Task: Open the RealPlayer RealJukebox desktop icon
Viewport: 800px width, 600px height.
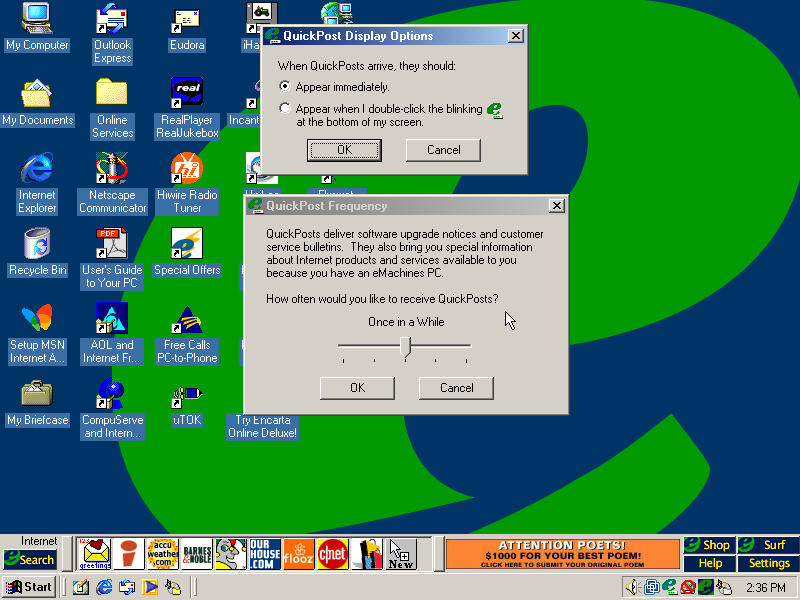Action: coord(187,107)
